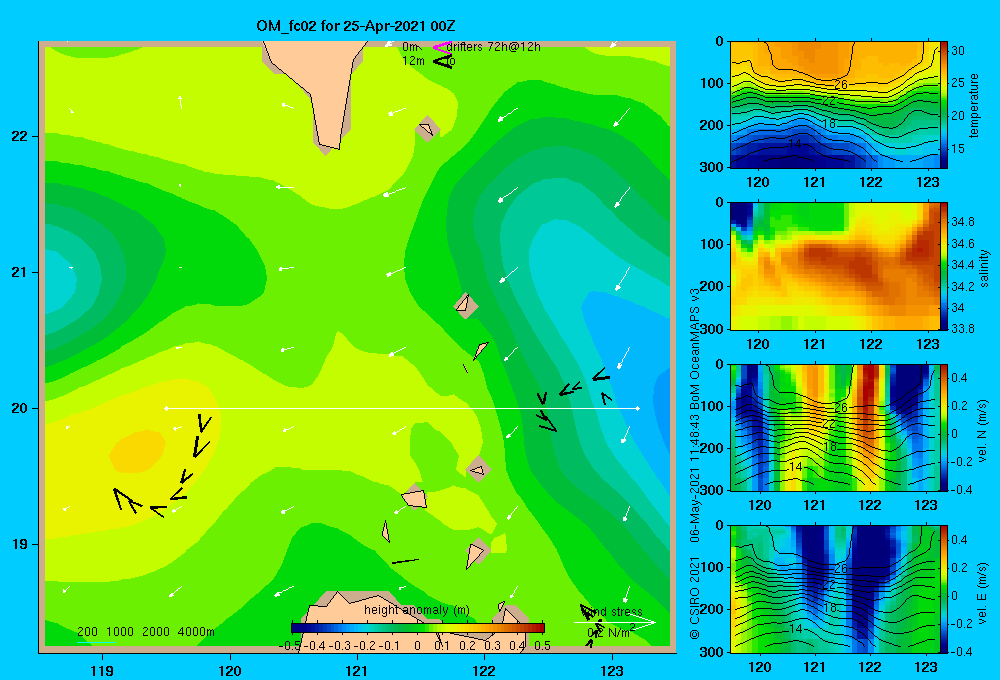This screenshot has height=680, width=1000.
Task: Click longitude tick label 123 on main map
Action: click(x=612, y=670)
